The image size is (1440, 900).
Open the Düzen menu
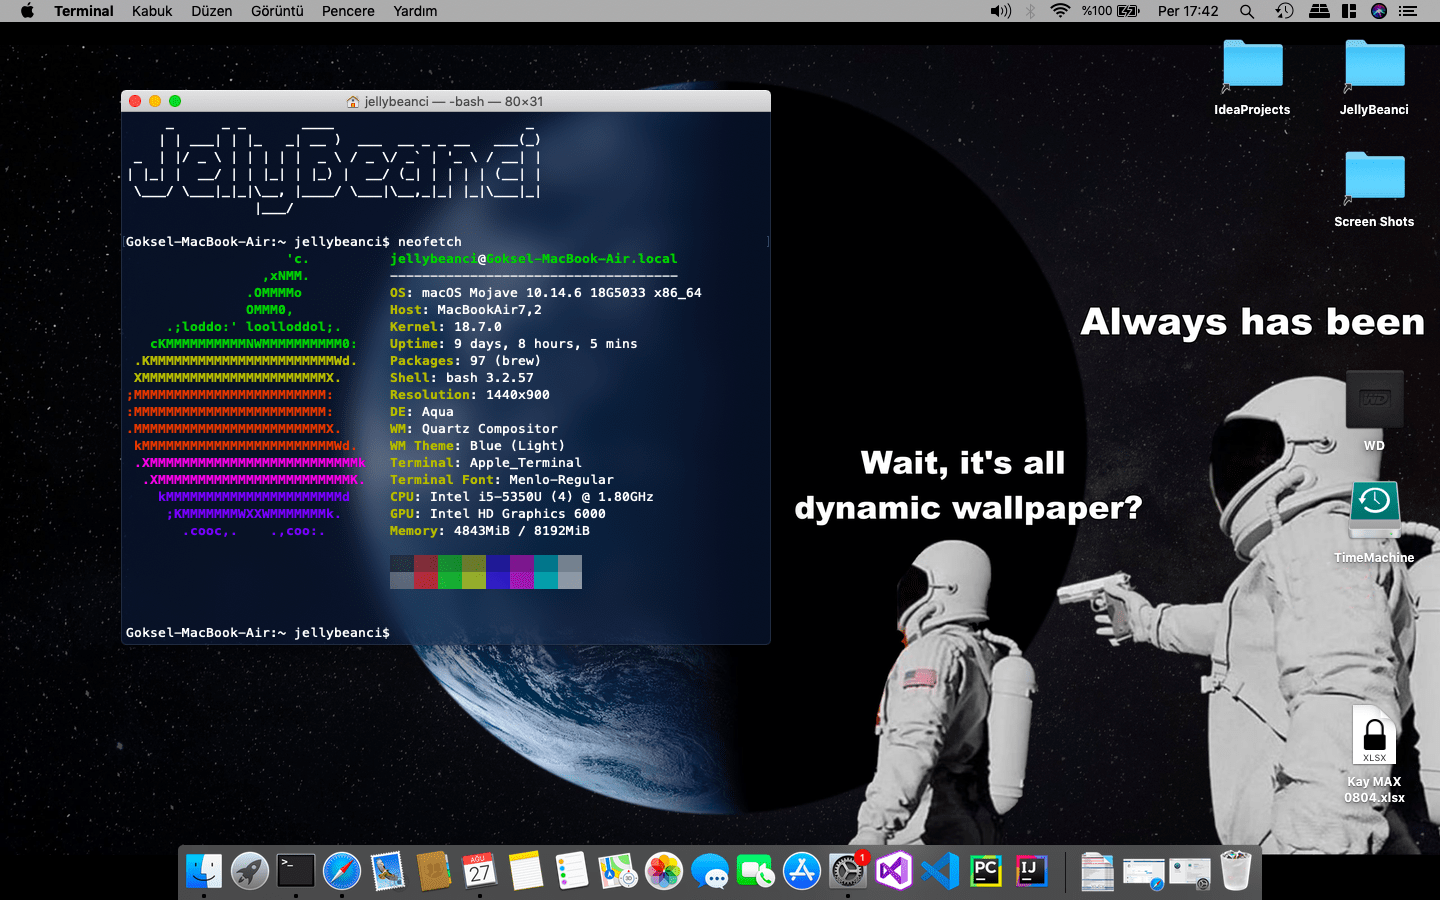(x=212, y=11)
